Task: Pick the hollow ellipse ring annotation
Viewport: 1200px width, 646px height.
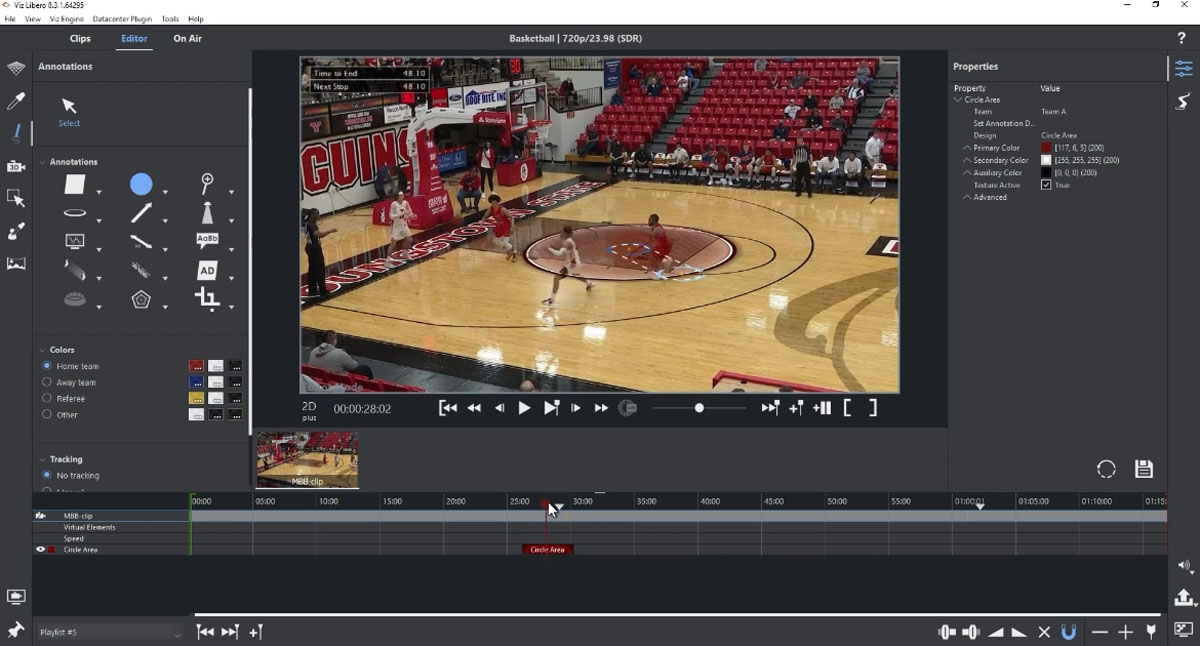Action: tap(75, 213)
